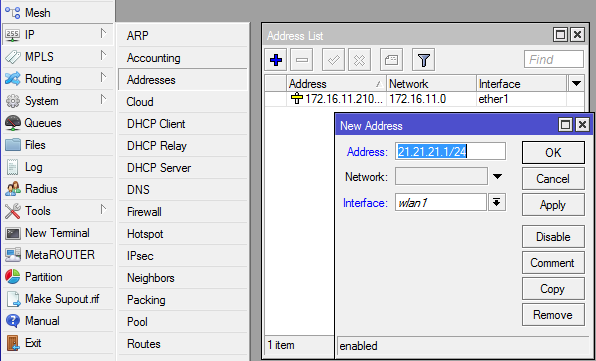
Task: Open DHCP Relay from the IP submenu
Action: tap(183, 146)
